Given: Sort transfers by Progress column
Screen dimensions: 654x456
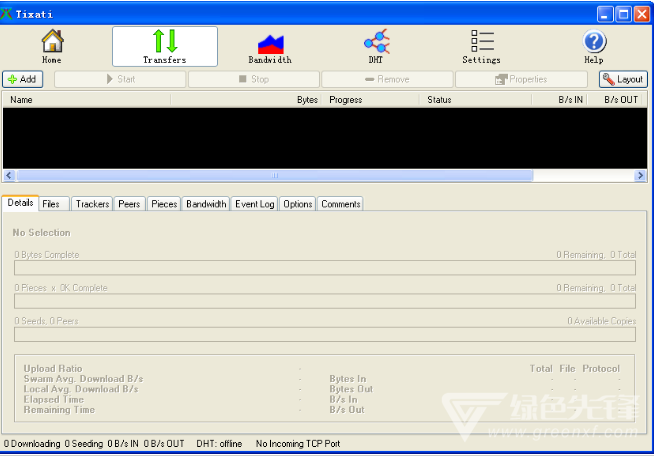Looking at the screenshot, I should click(370, 100).
